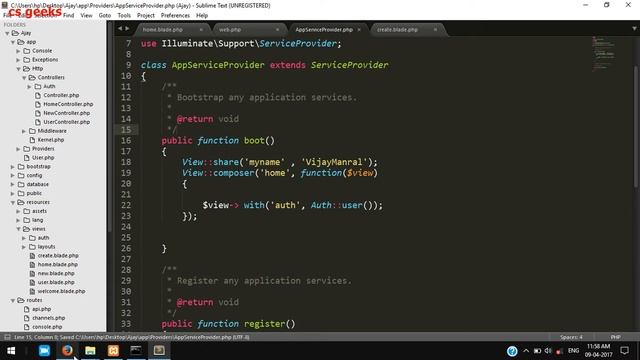This screenshot has width=640, height=360.
Task: Click the code minimap
Action: pos(604,54)
